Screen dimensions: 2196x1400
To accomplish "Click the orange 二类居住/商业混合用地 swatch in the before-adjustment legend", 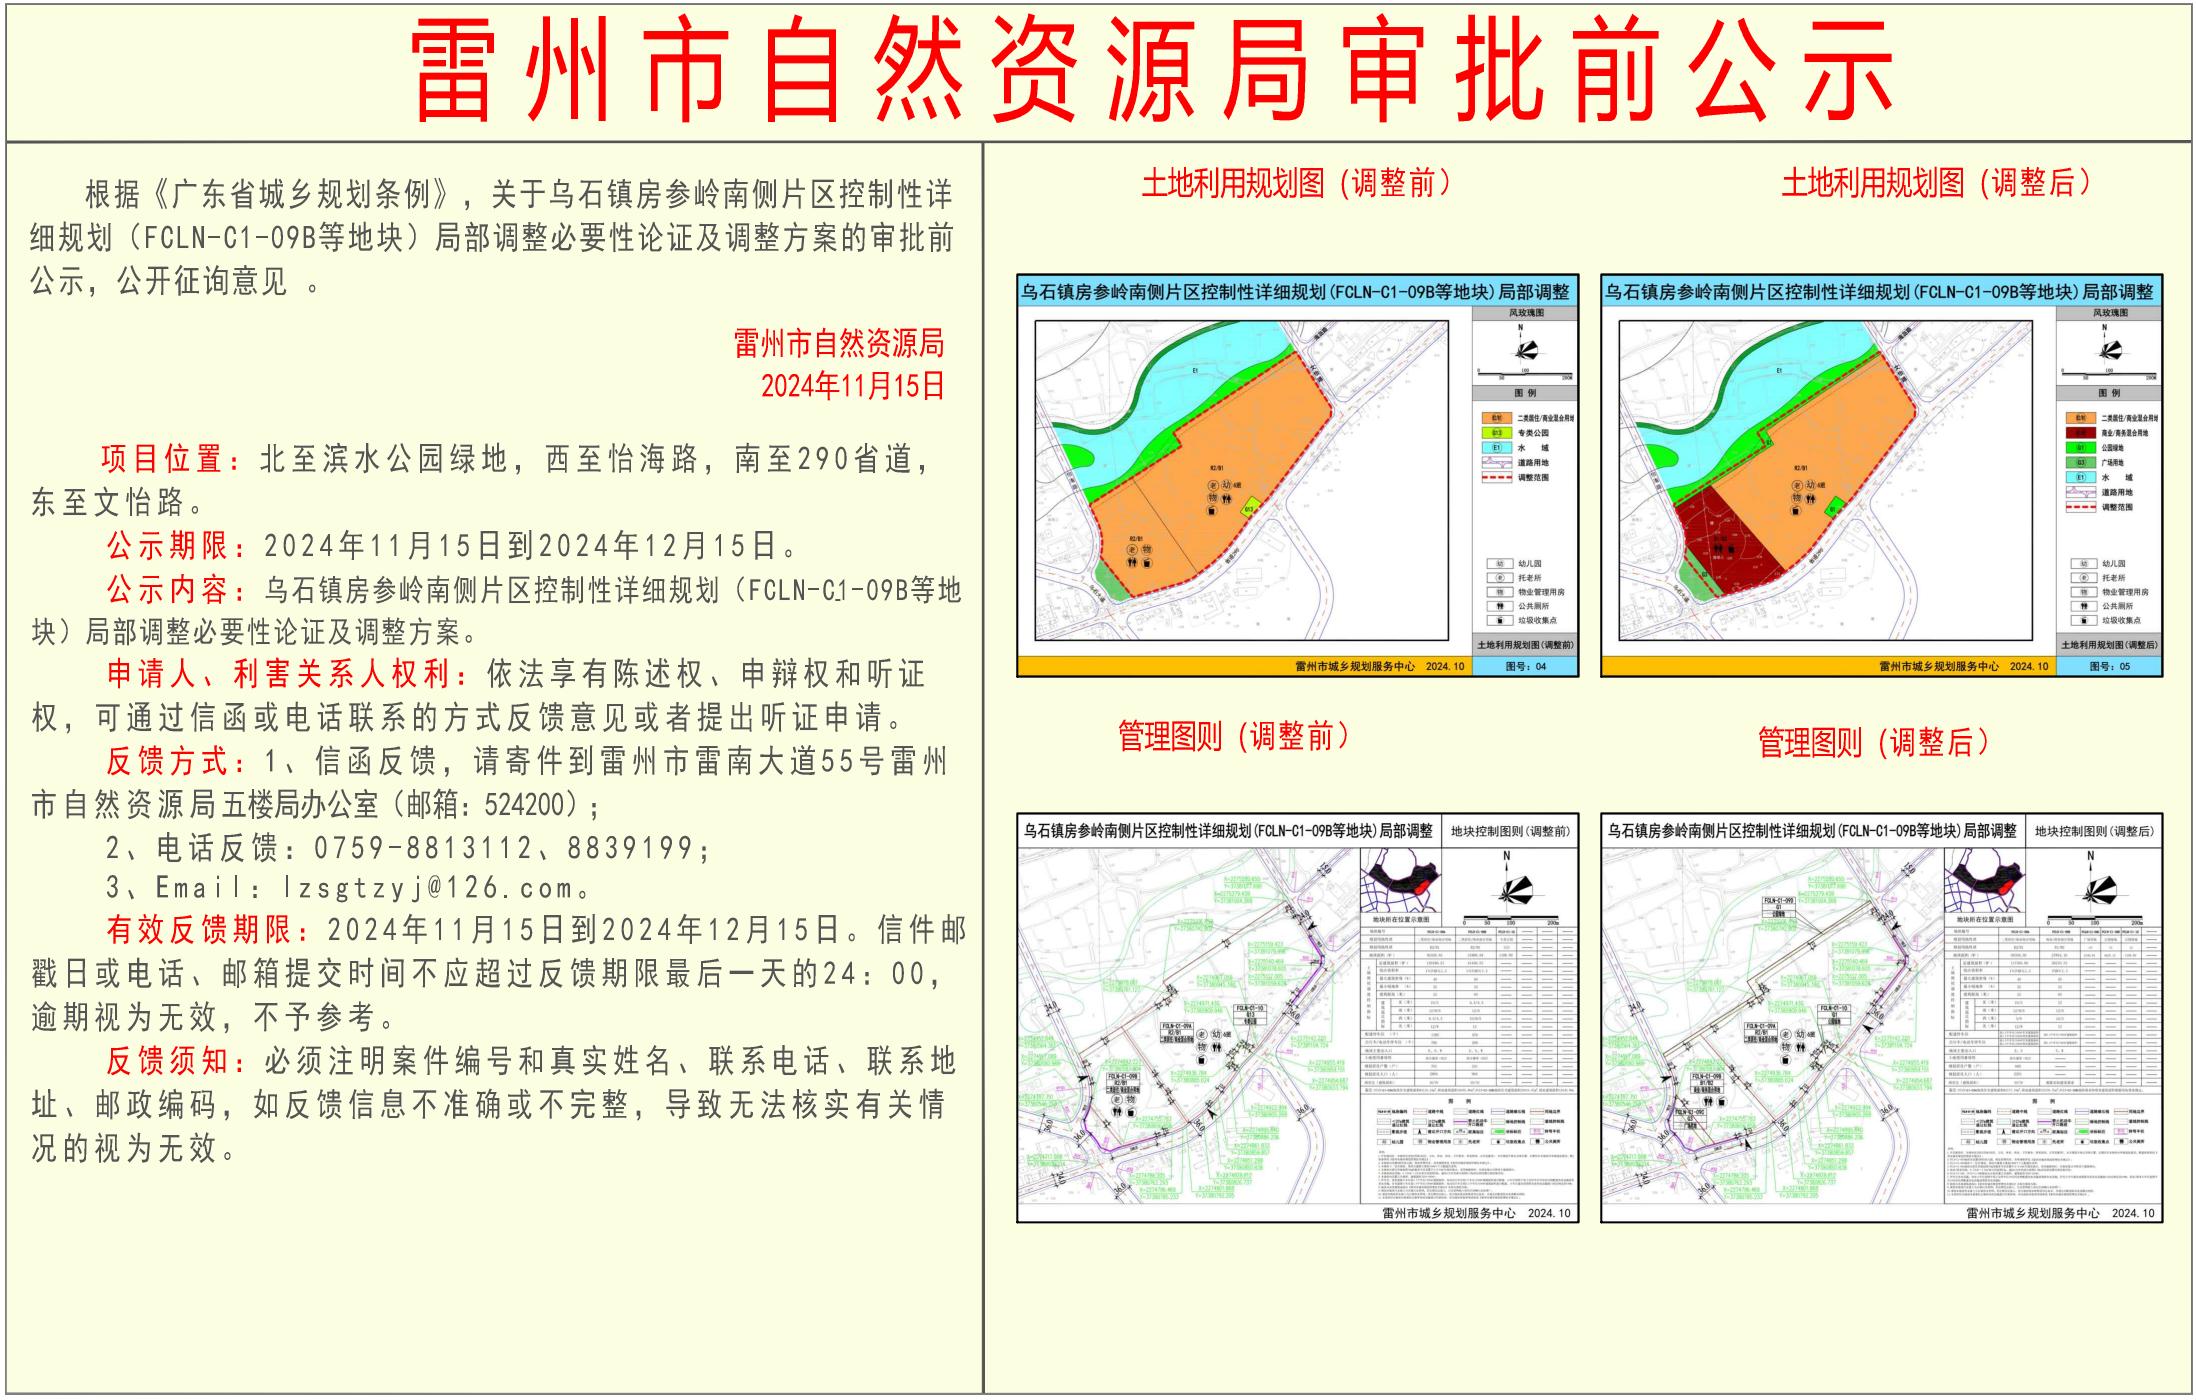I will [x=1496, y=418].
